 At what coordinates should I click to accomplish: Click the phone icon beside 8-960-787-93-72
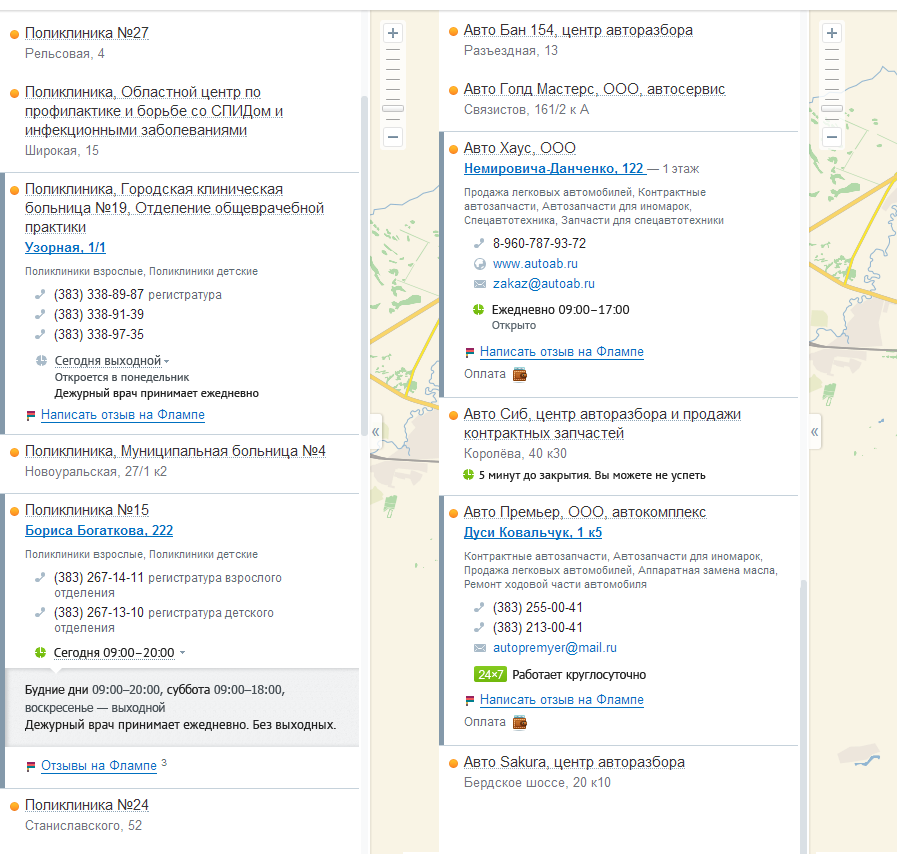pos(479,244)
